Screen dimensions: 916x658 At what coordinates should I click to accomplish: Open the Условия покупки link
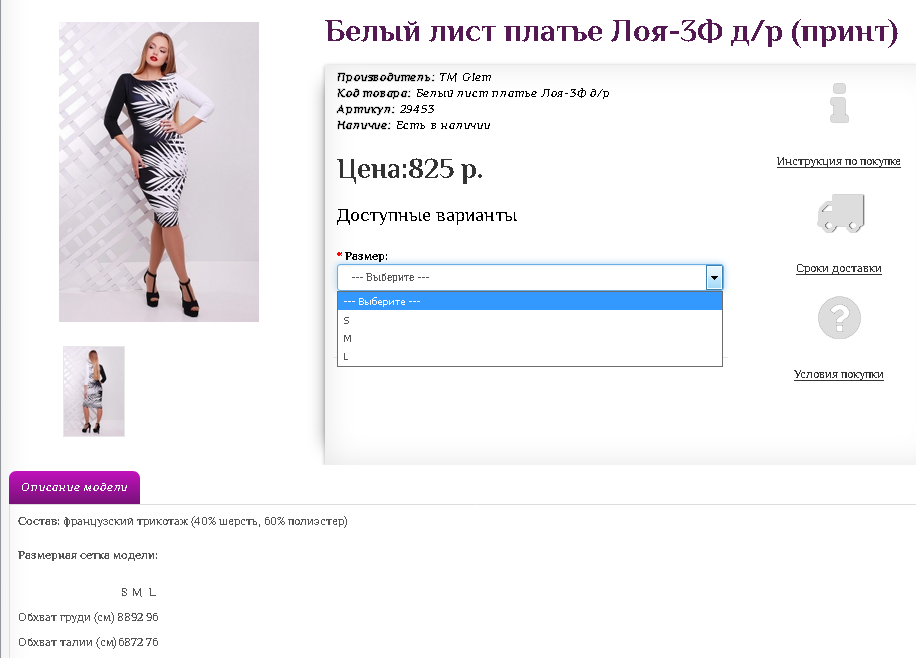(x=838, y=374)
